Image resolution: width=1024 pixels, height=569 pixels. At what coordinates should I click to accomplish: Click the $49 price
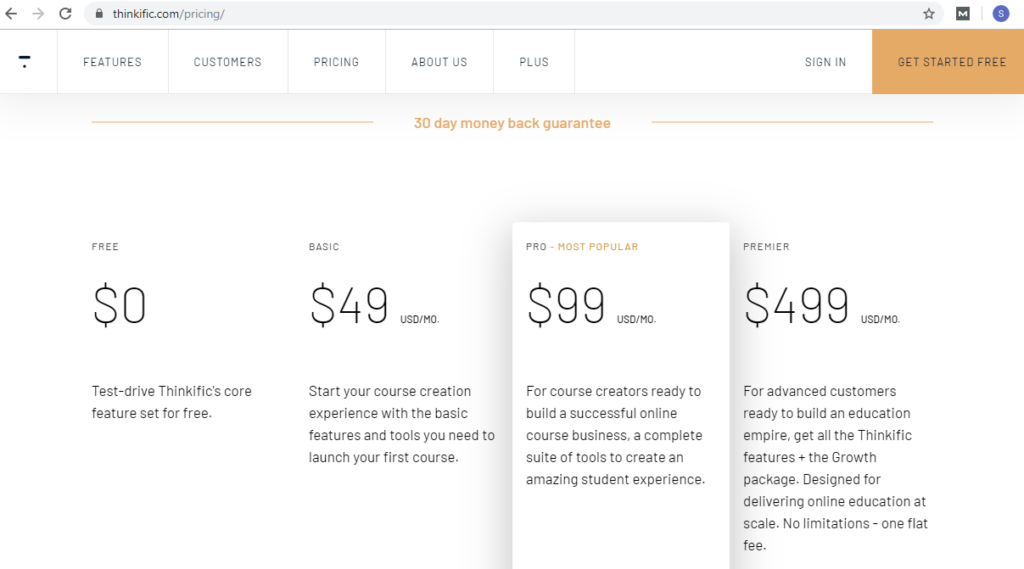coord(349,304)
